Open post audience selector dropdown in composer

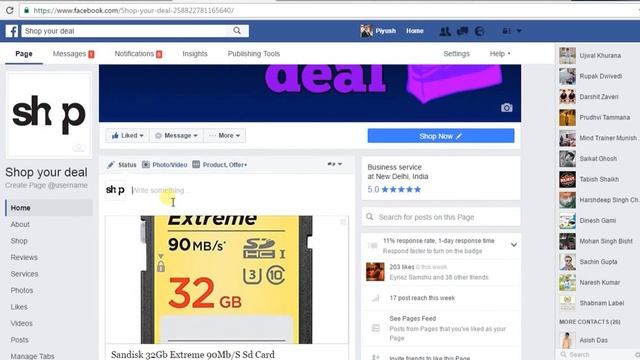(335, 164)
